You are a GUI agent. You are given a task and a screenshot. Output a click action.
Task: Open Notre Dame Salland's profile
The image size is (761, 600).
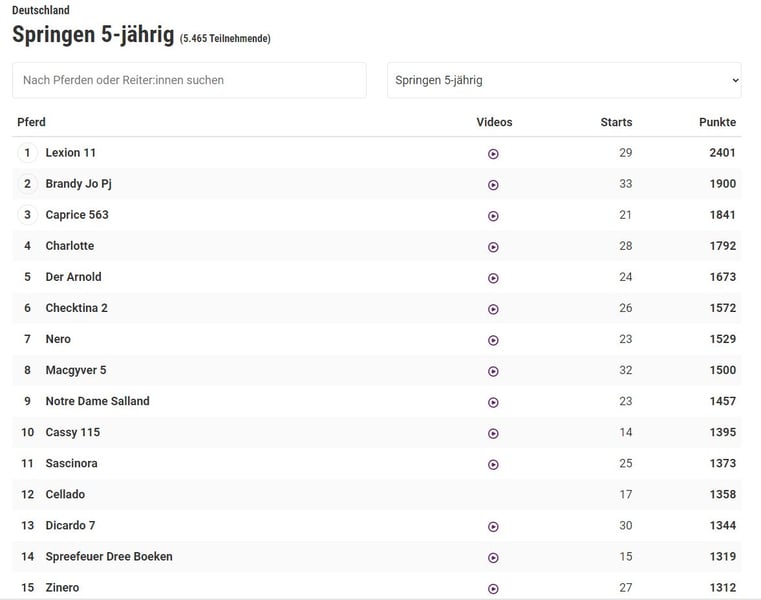click(97, 401)
